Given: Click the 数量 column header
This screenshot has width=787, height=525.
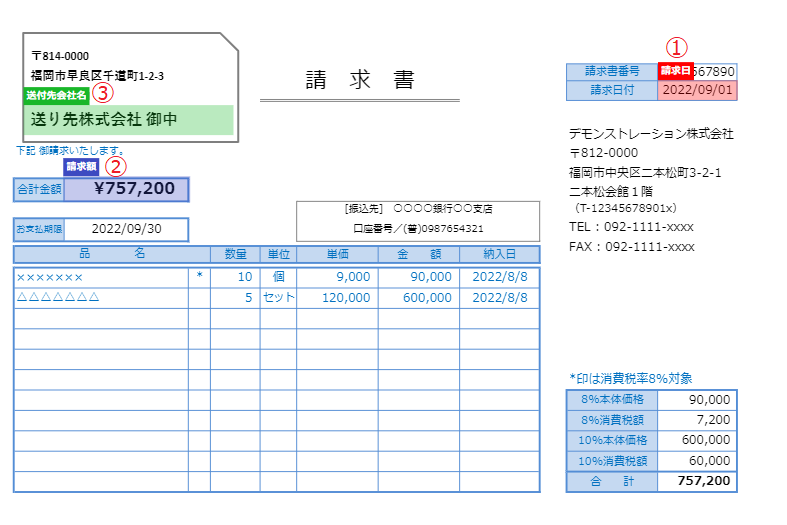Looking at the screenshot, I should 235,254.
